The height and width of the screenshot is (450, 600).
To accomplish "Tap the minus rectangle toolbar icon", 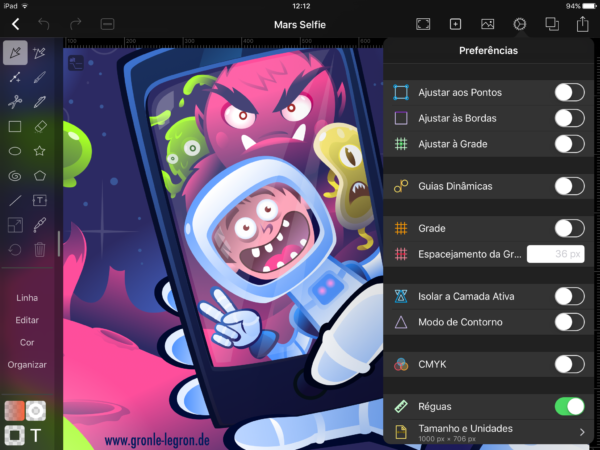I will coord(107,24).
